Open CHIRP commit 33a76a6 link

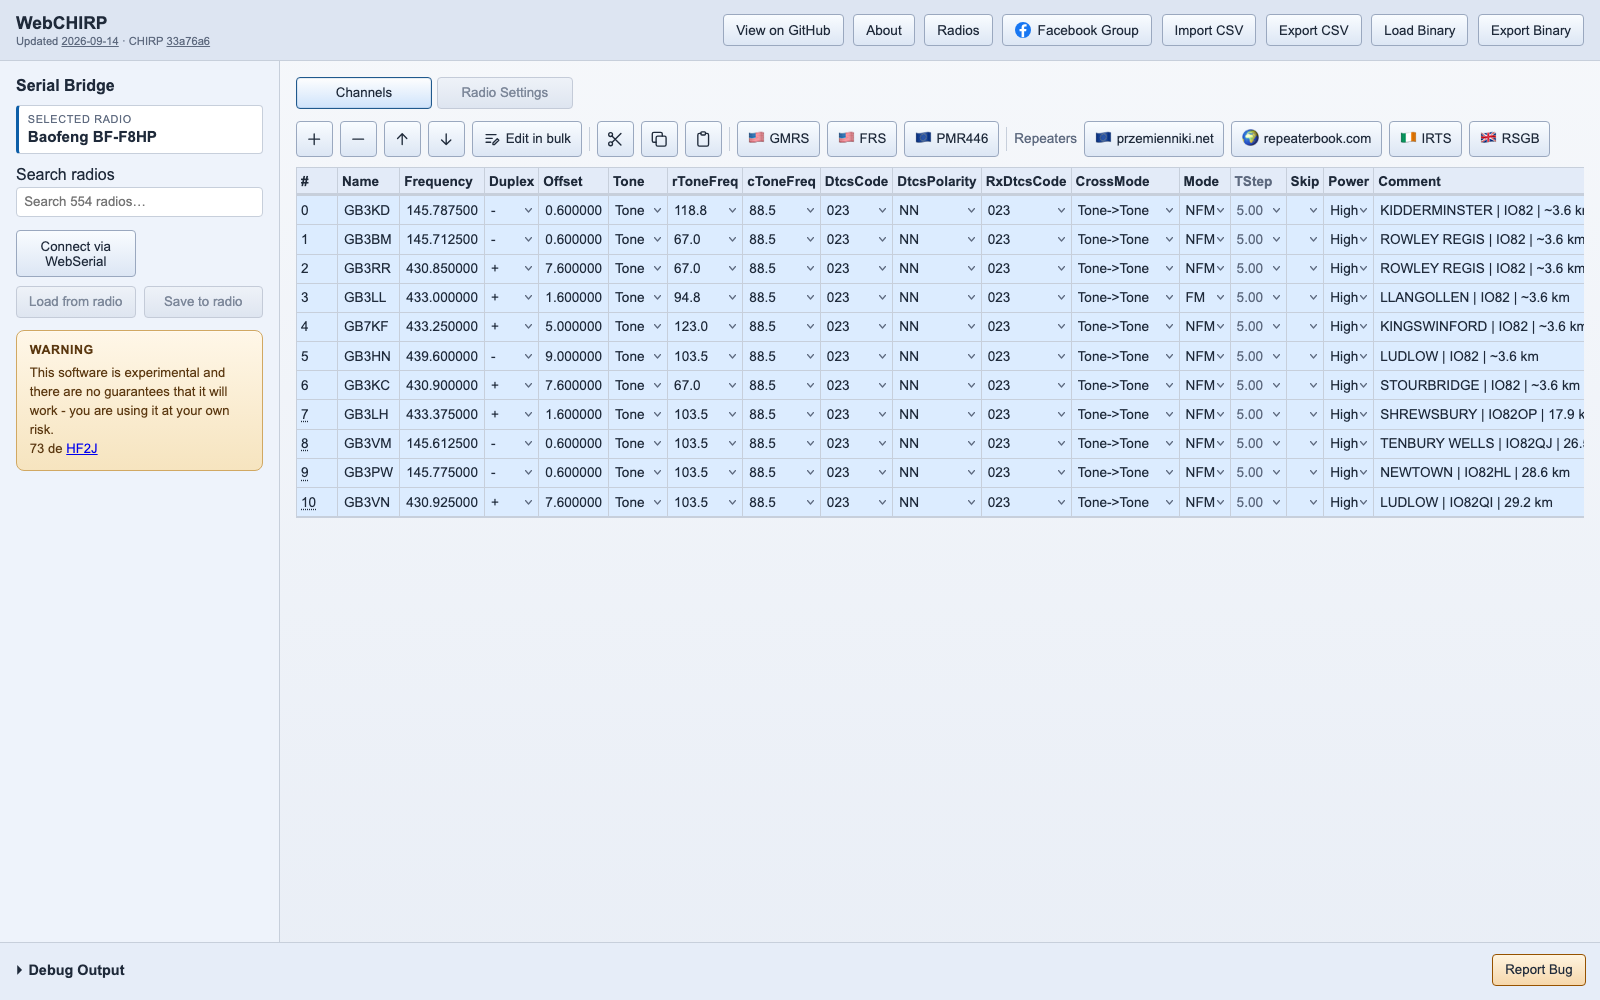pyautogui.click(x=188, y=42)
